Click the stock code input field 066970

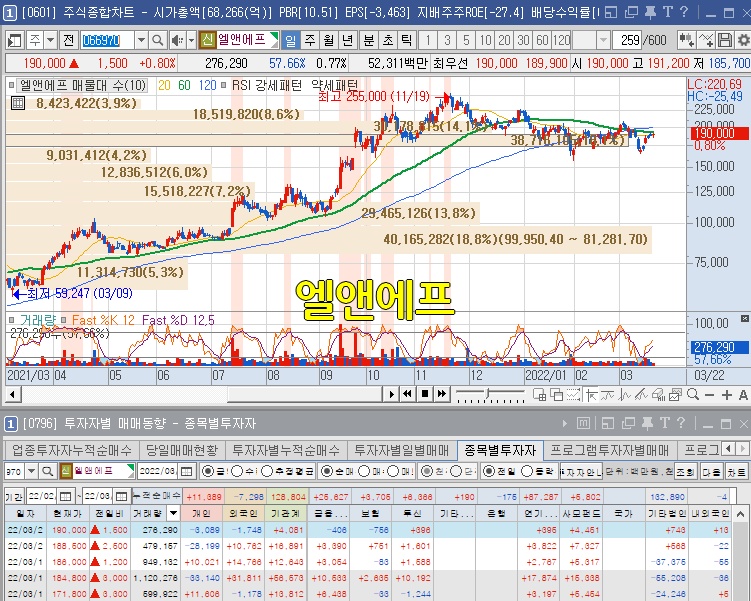coord(107,40)
